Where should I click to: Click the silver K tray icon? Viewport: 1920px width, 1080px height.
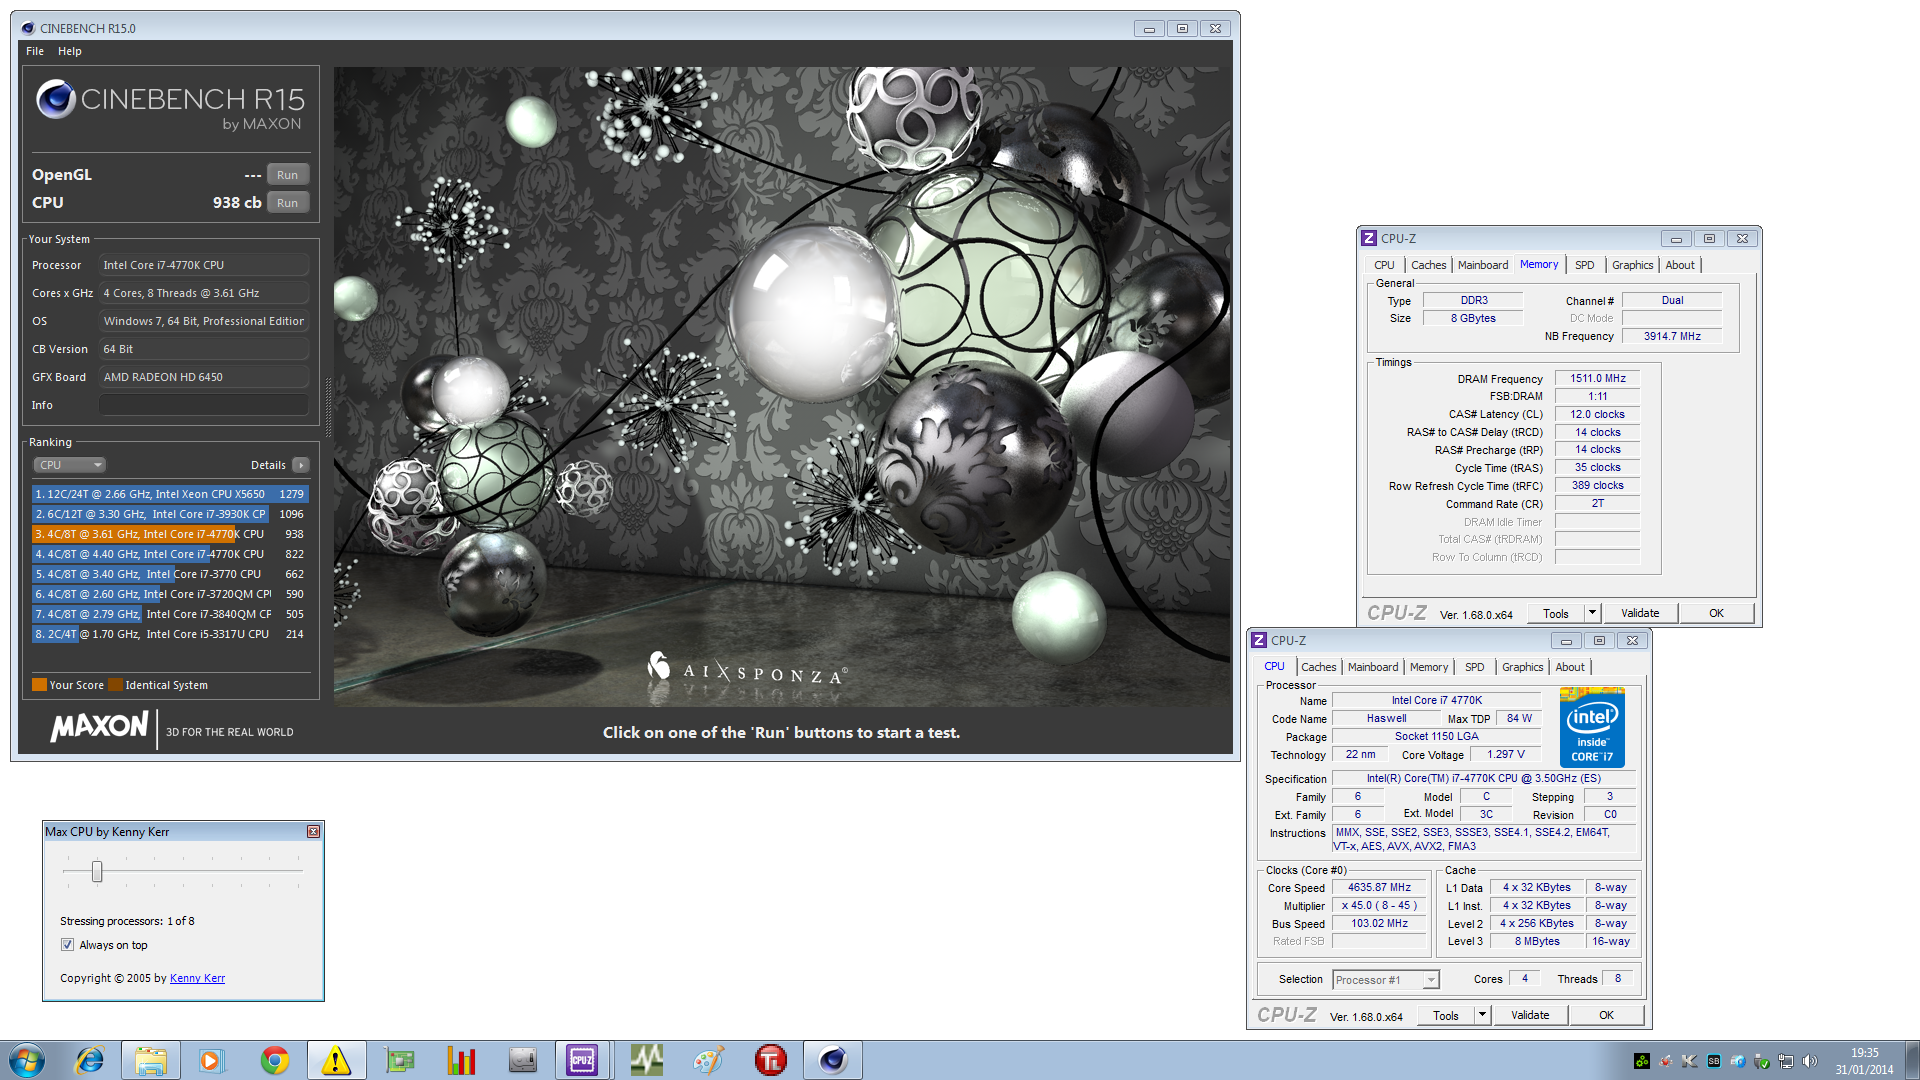pyautogui.click(x=1690, y=1061)
